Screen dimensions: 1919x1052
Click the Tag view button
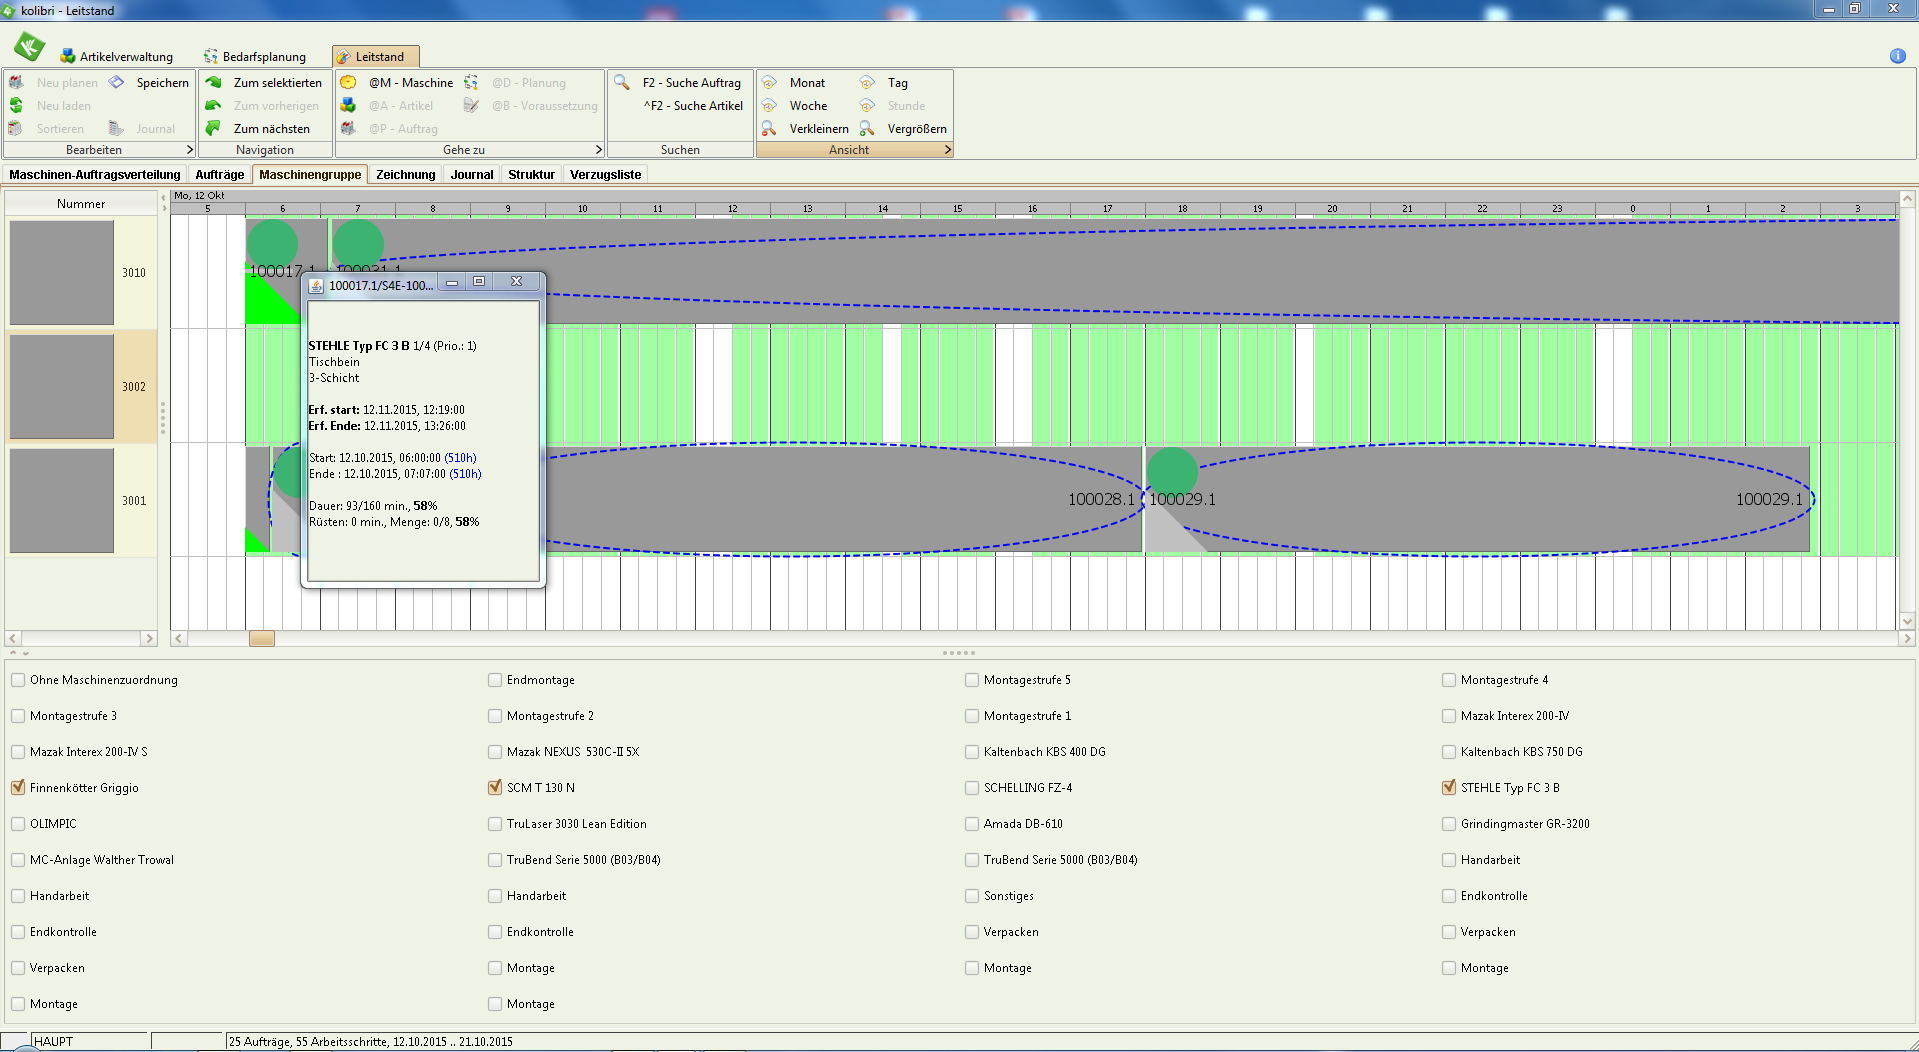(x=897, y=82)
